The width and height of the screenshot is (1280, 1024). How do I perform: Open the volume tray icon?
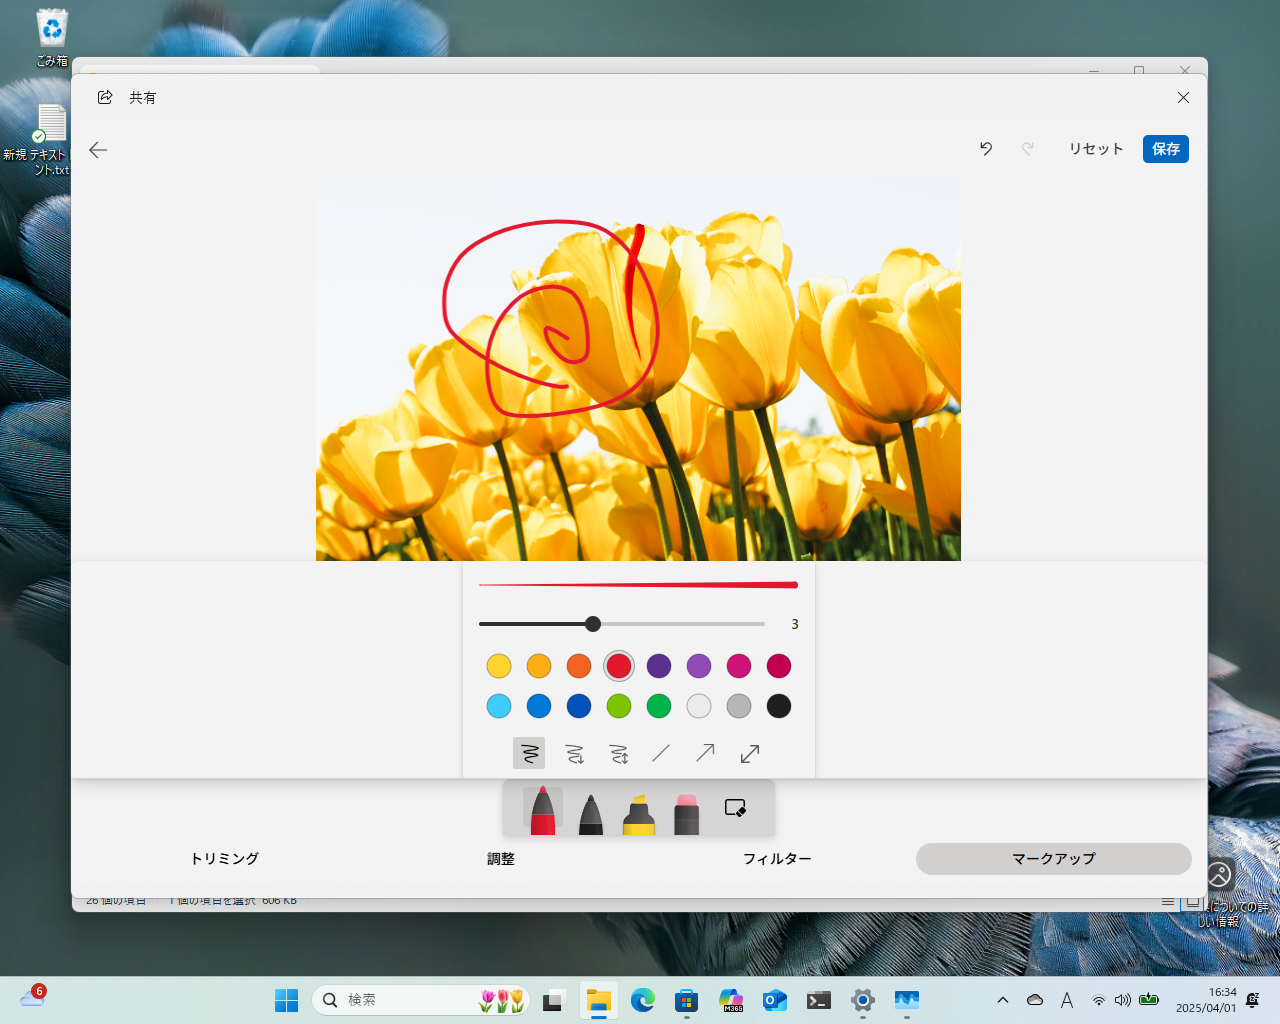1123,1000
